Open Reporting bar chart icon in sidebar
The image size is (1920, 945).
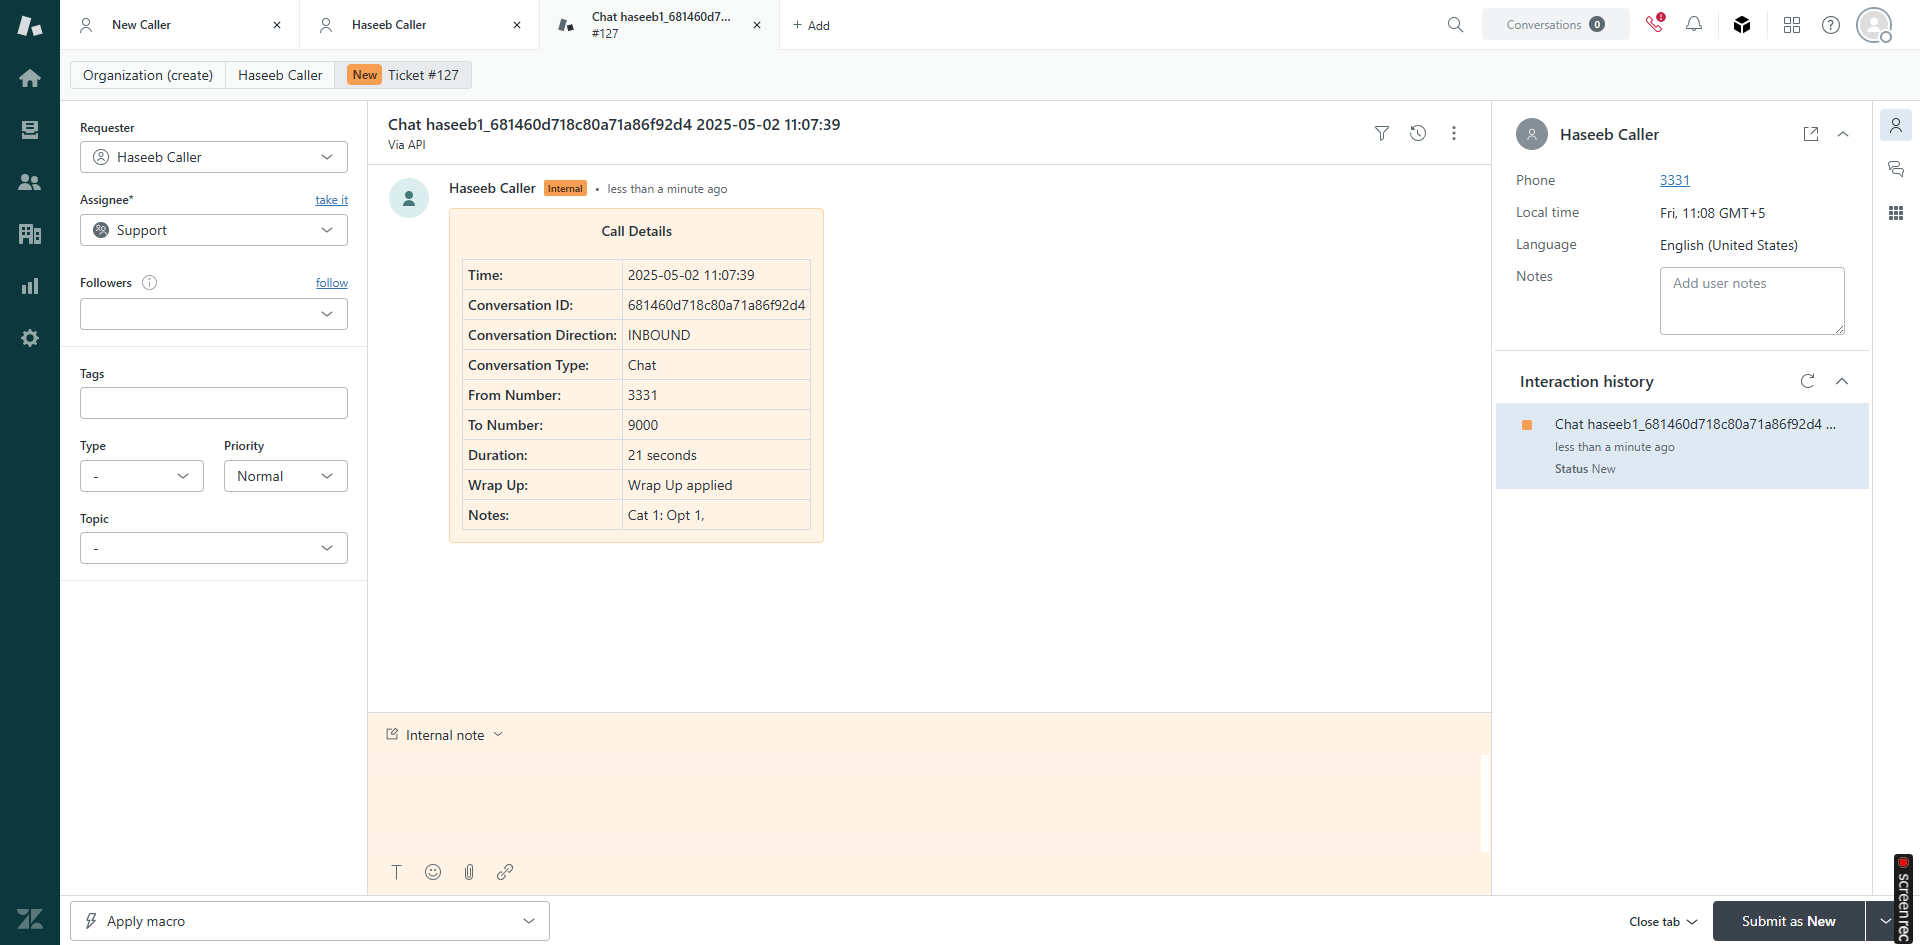pos(30,286)
